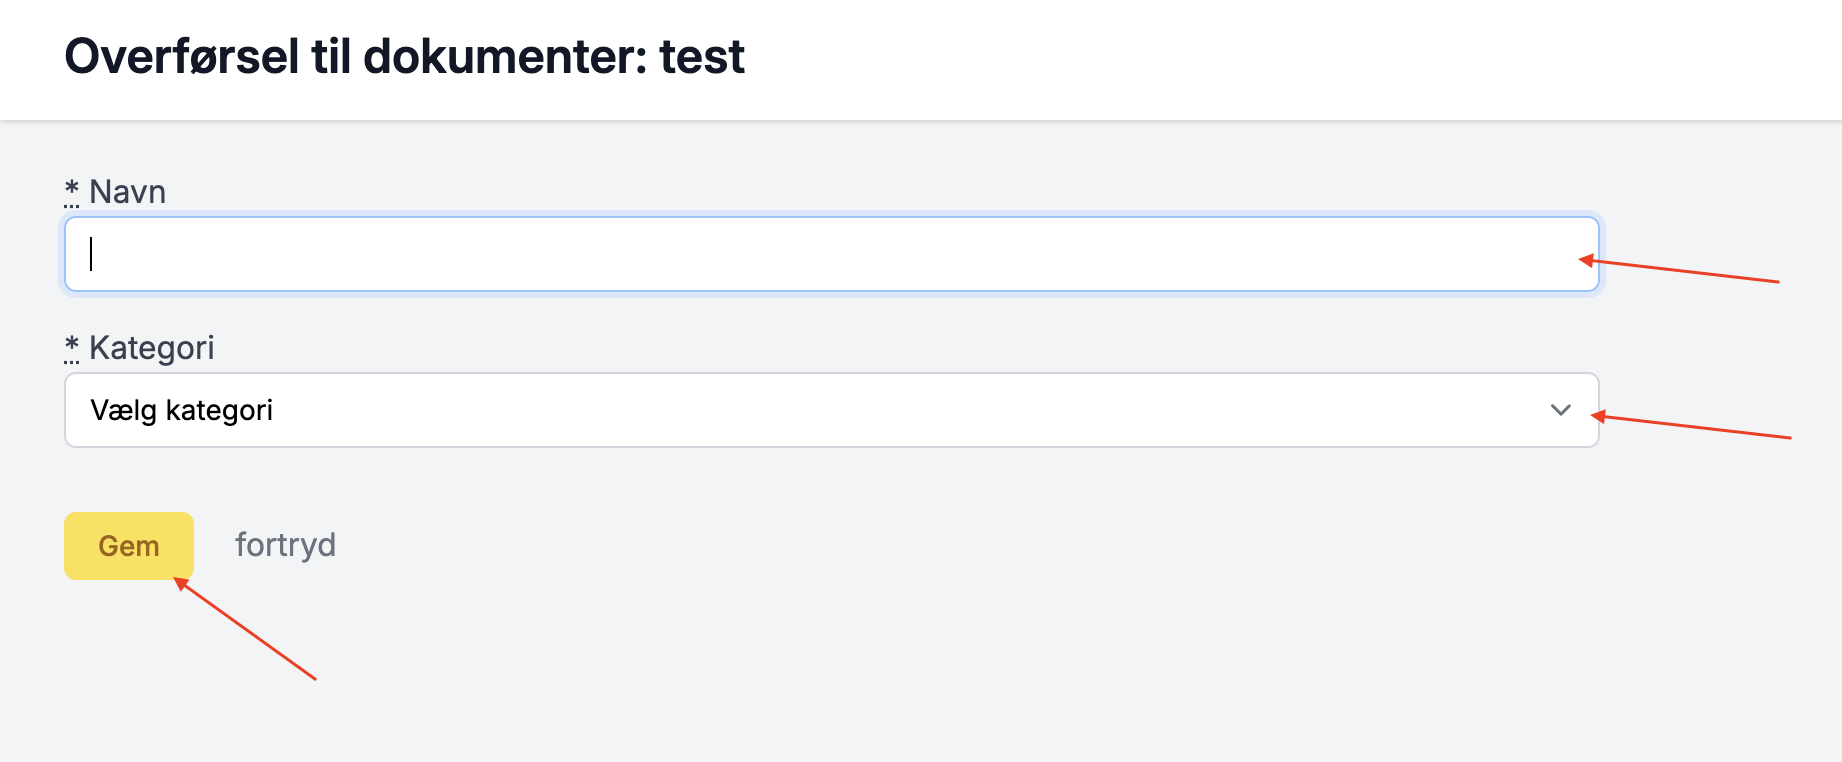
Task: Click the word 'test' in the page title
Action: click(x=702, y=56)
